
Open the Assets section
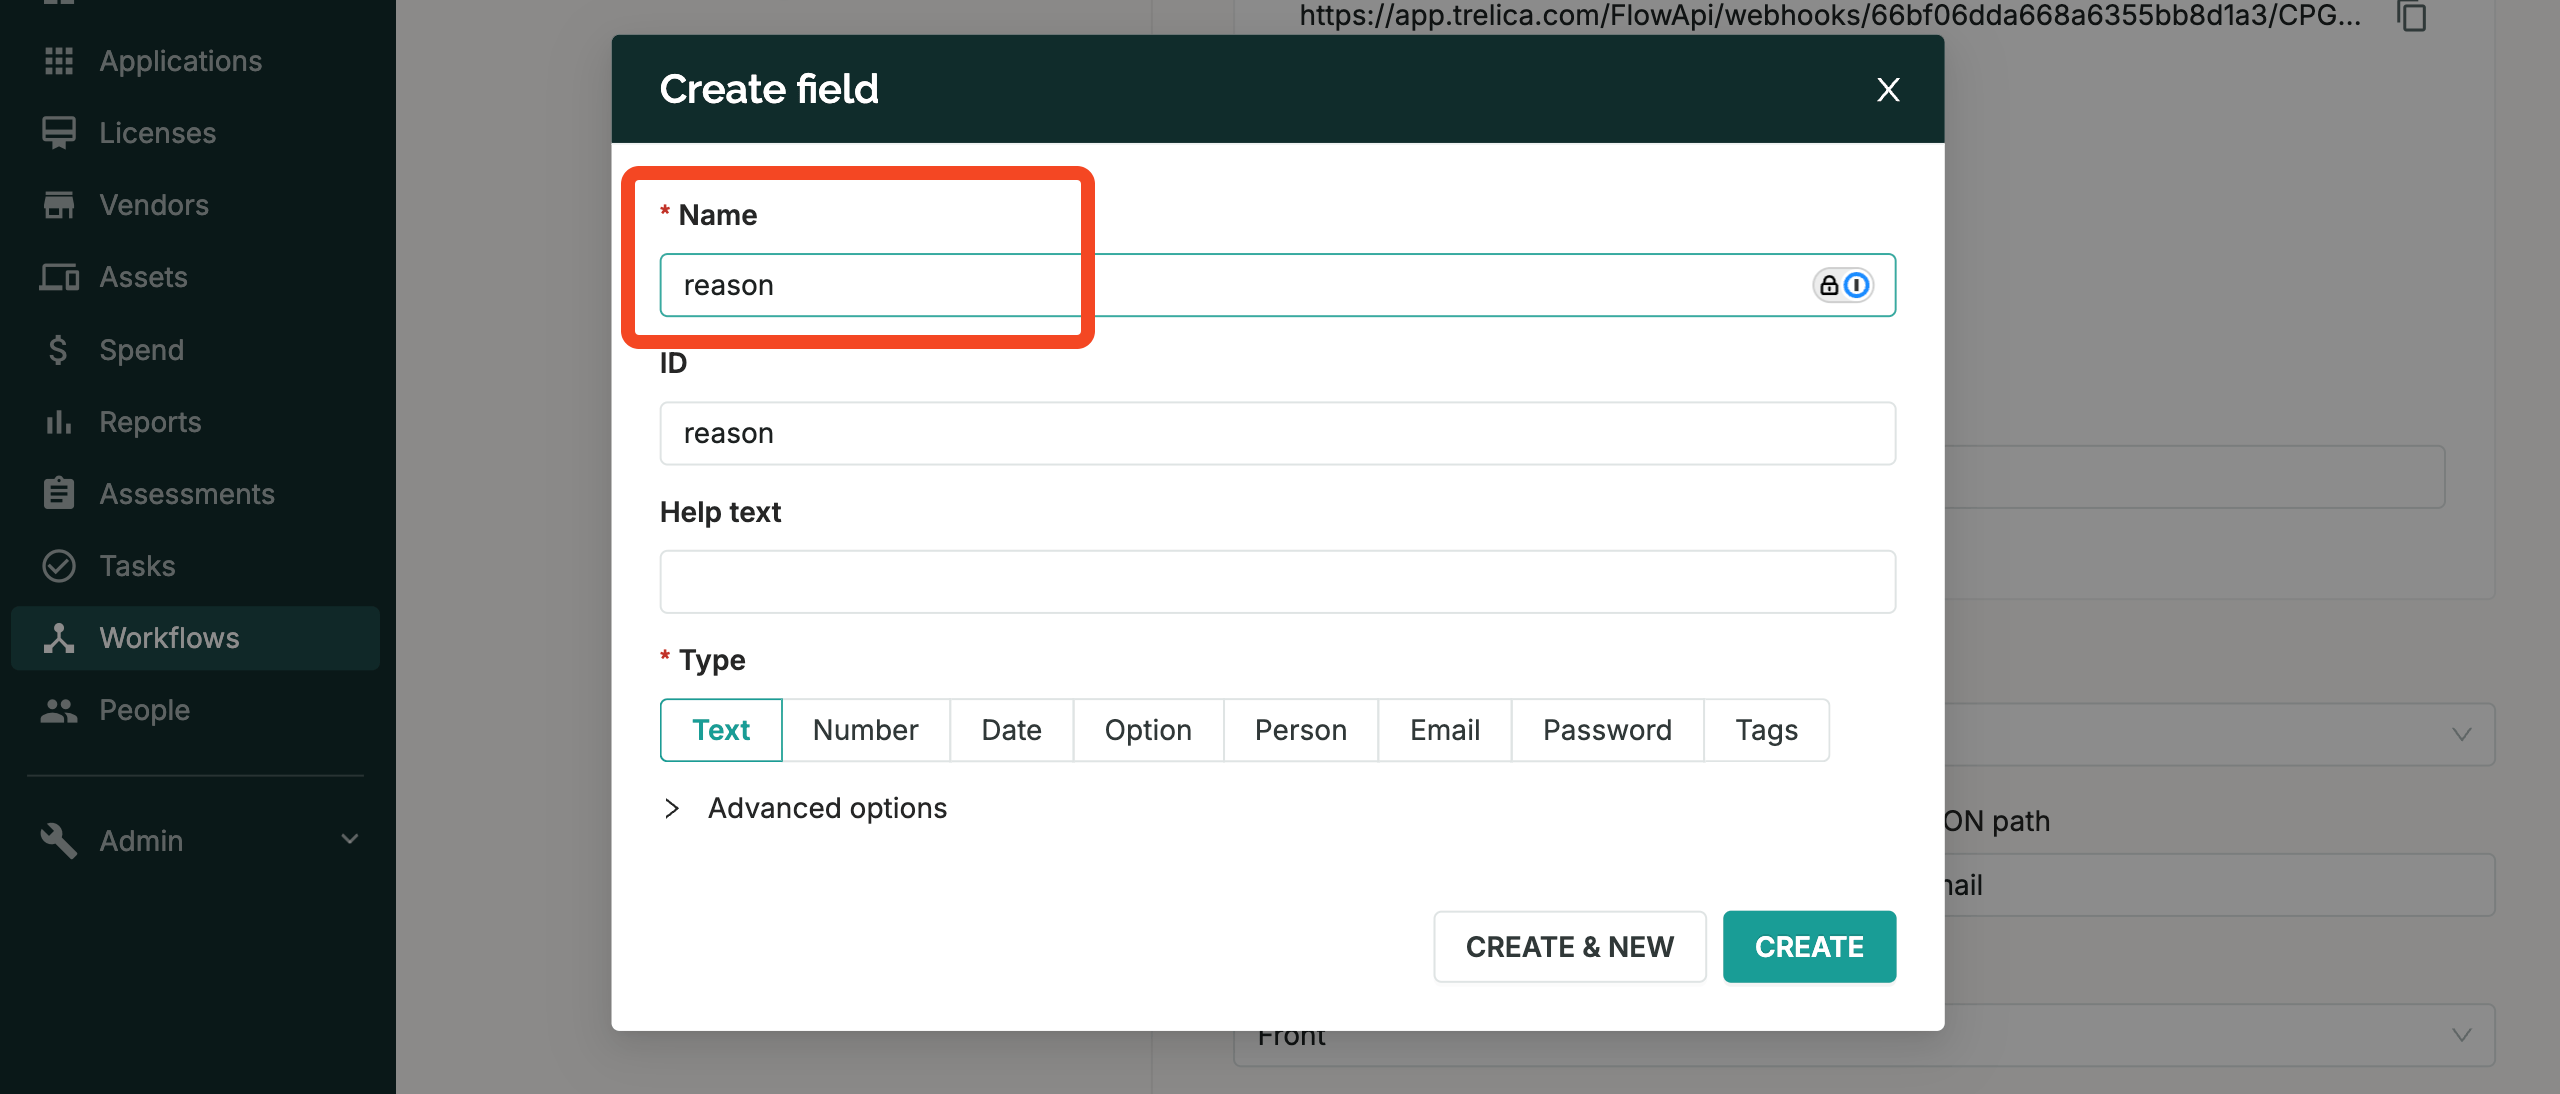click(x=143, y=277)
